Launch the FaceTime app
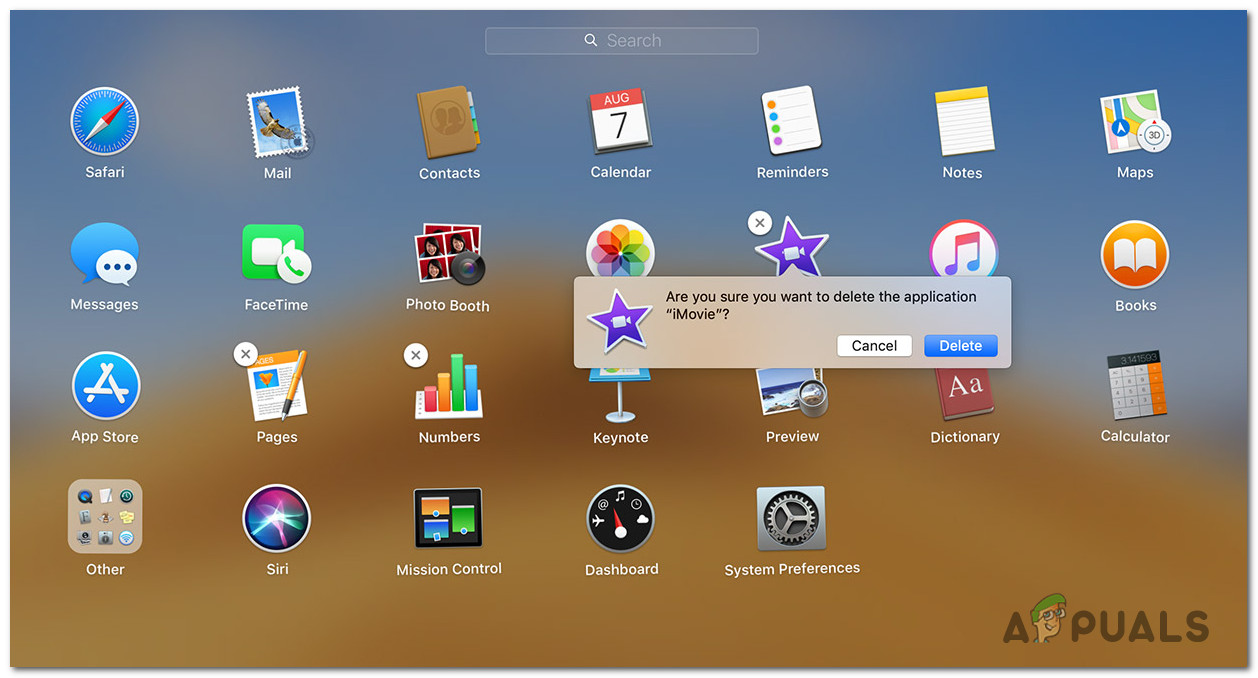Viewport: 1258px width, 678px height. coord(277,254)
